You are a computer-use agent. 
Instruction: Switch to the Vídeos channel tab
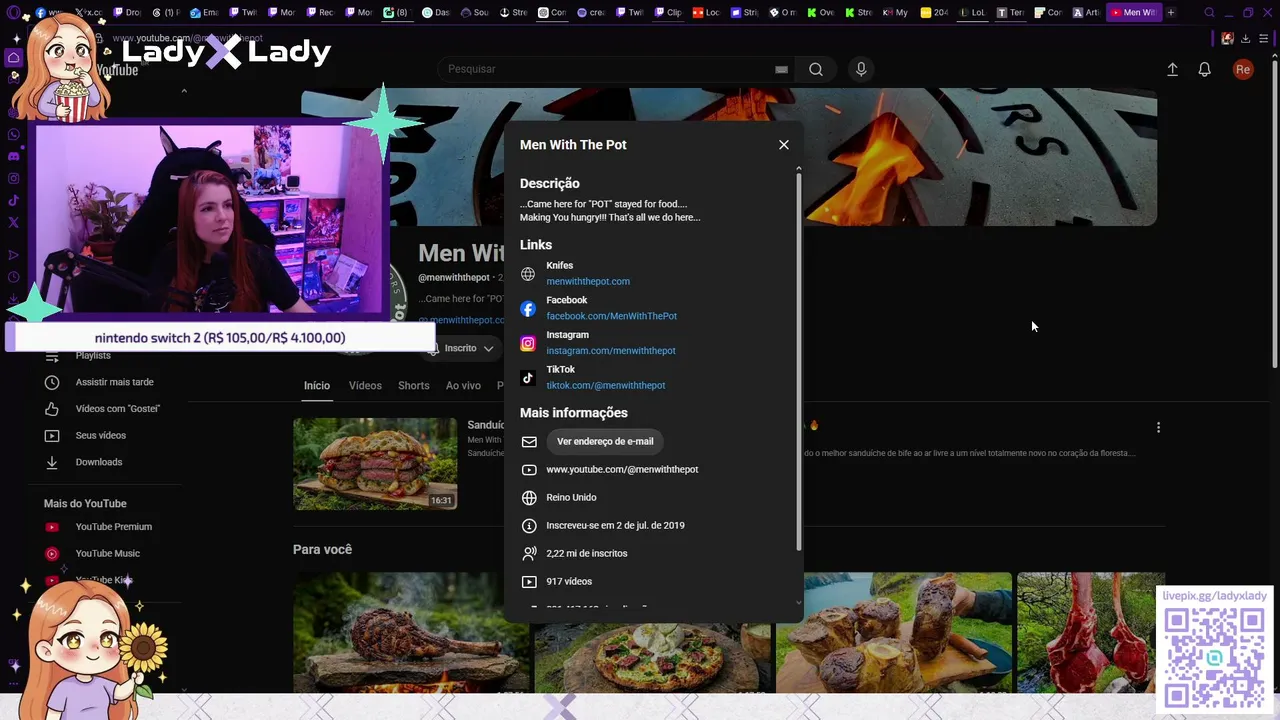point(365,386)
